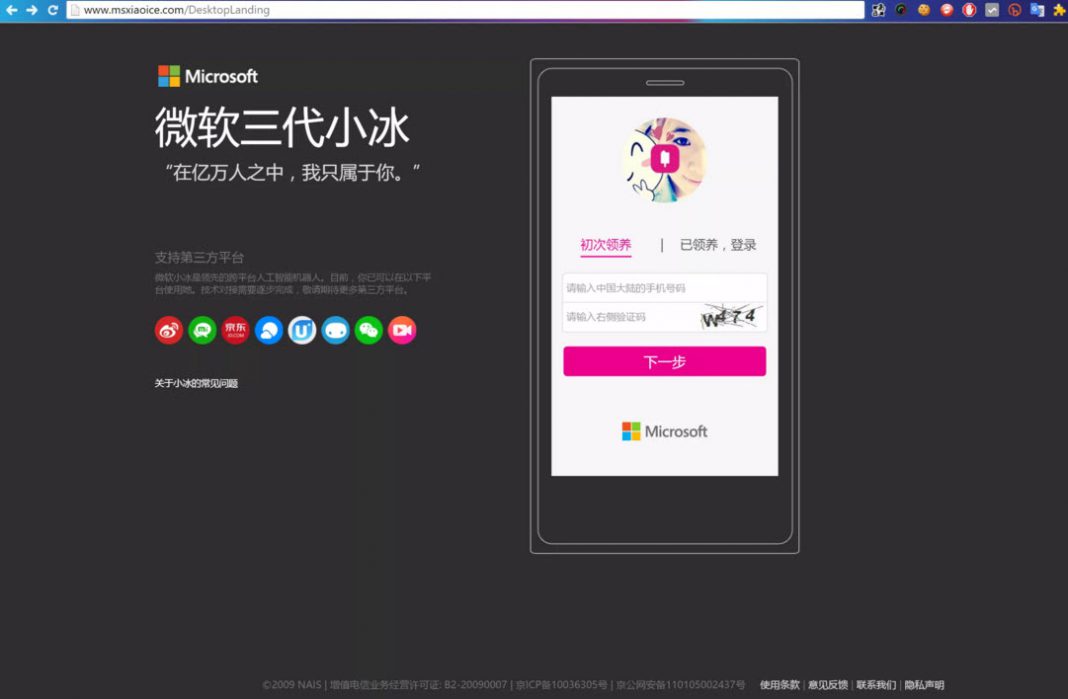
Task: Click the 支持第三方平台 heading text
Action: [x=199, y=258]
